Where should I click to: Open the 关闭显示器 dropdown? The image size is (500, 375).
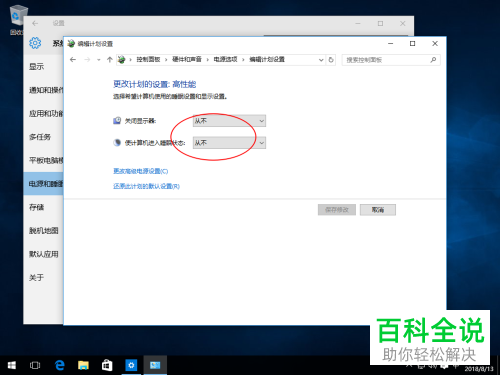(229, 121)
